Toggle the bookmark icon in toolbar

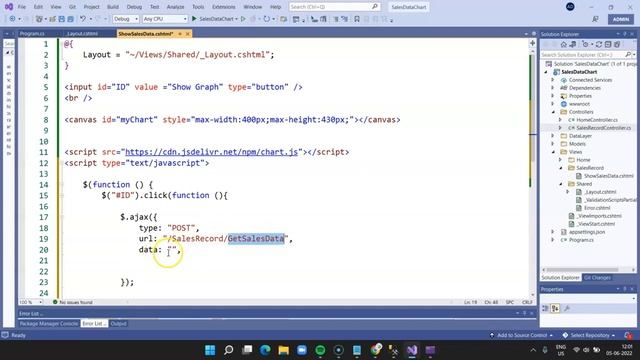[357, 19]
